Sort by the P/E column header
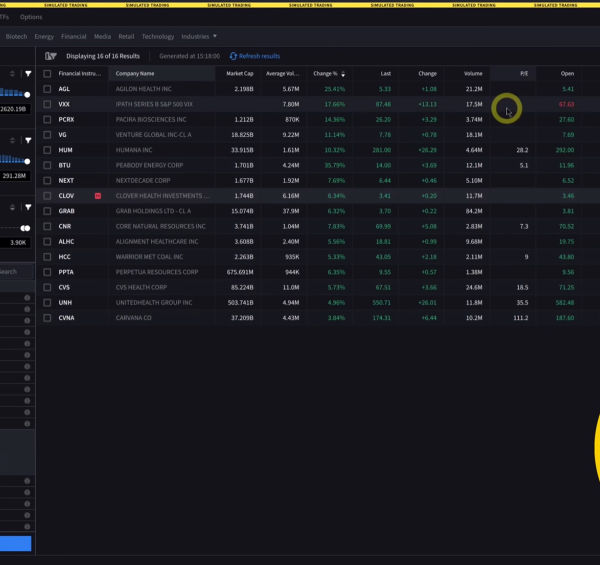600x565 pixels. click(523, 74)
